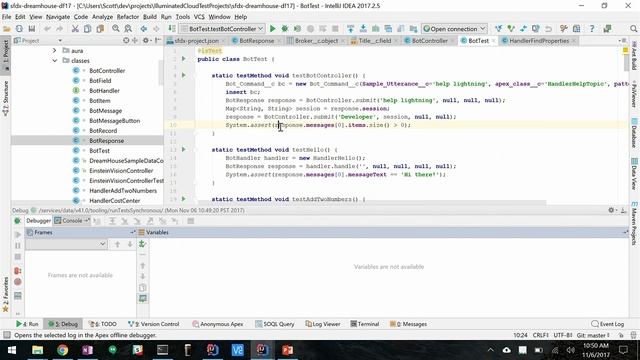Open the VCS menu
The width and height of the screenshot is (640, 360).
pos(199,17)
